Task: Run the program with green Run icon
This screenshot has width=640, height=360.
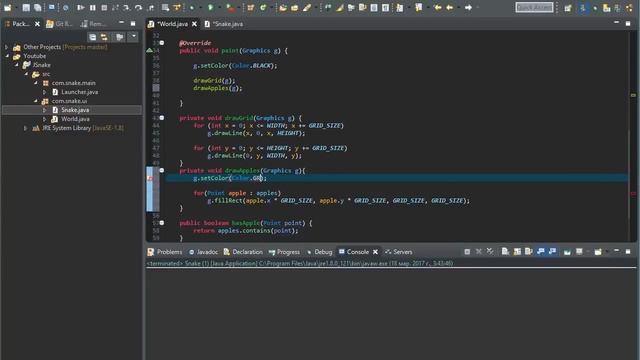Action: [x=211, y=7]
